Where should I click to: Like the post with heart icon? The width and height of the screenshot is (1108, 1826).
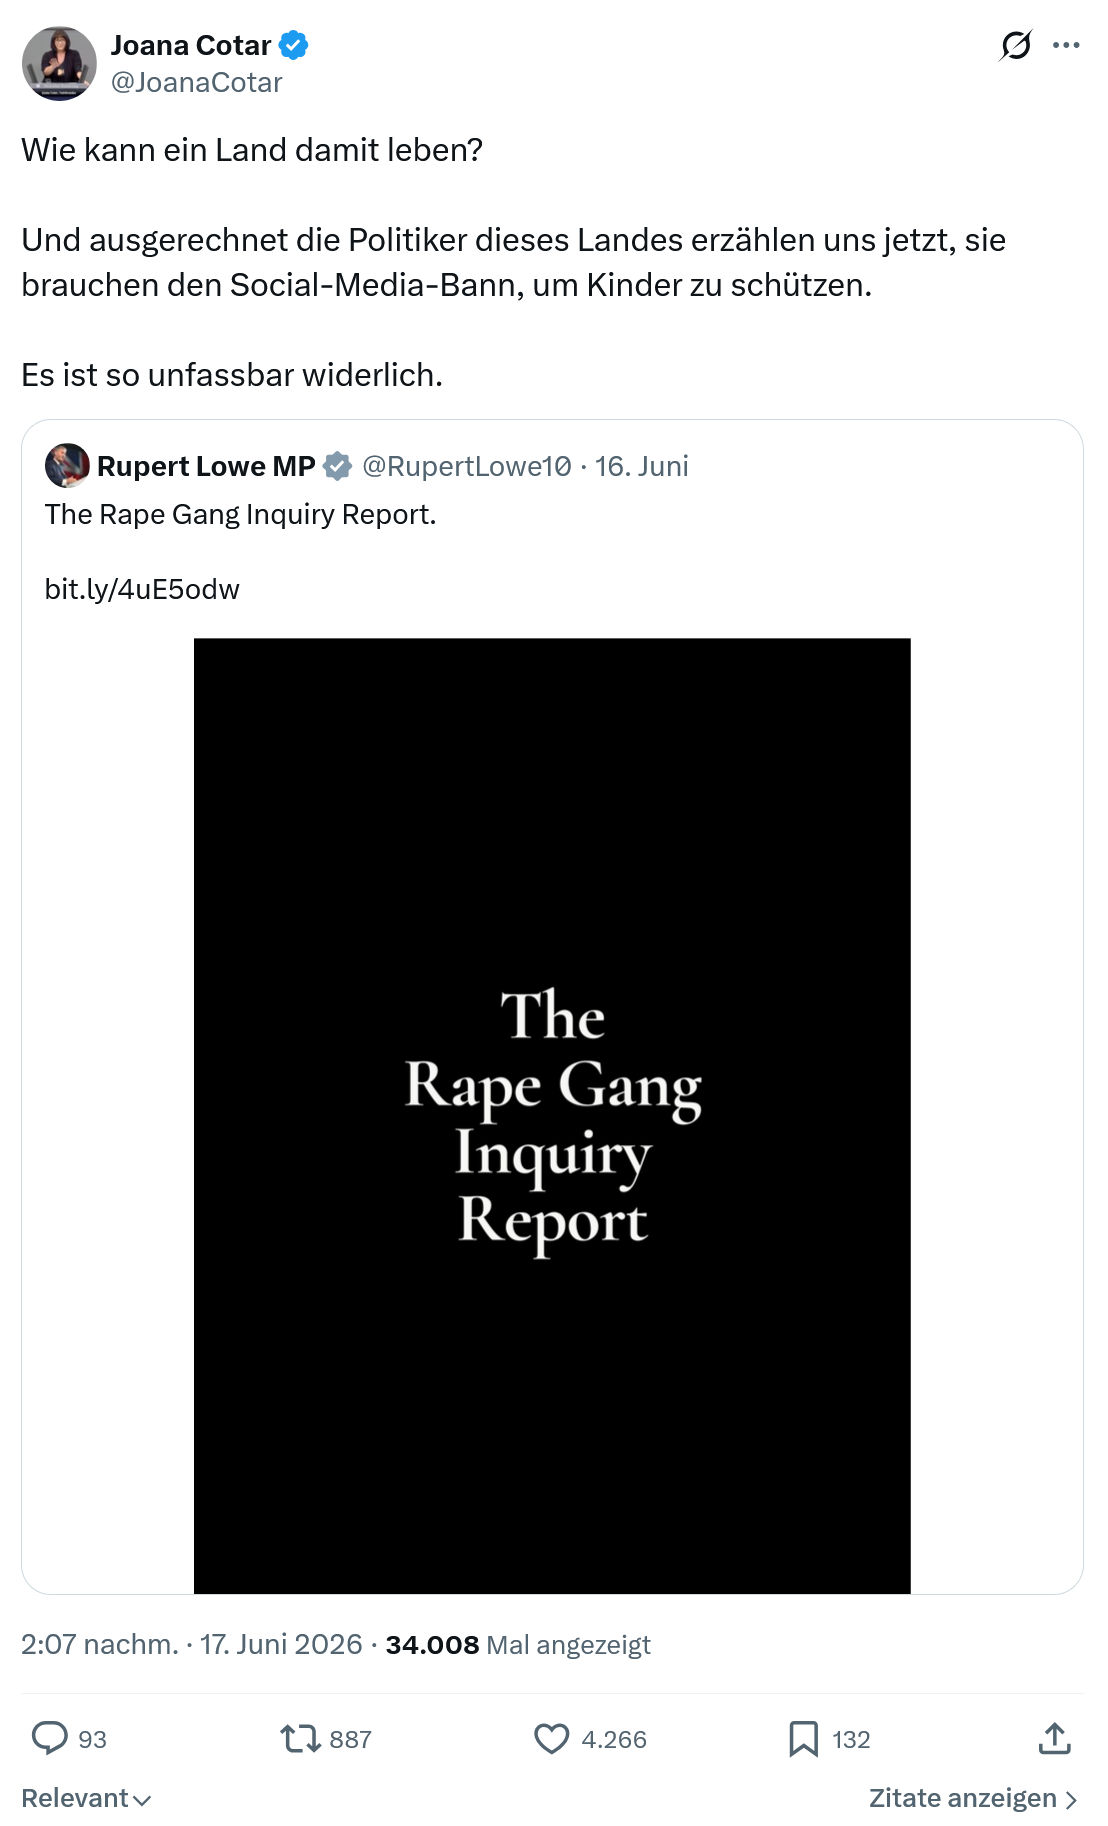click(x=551, y=1738)
